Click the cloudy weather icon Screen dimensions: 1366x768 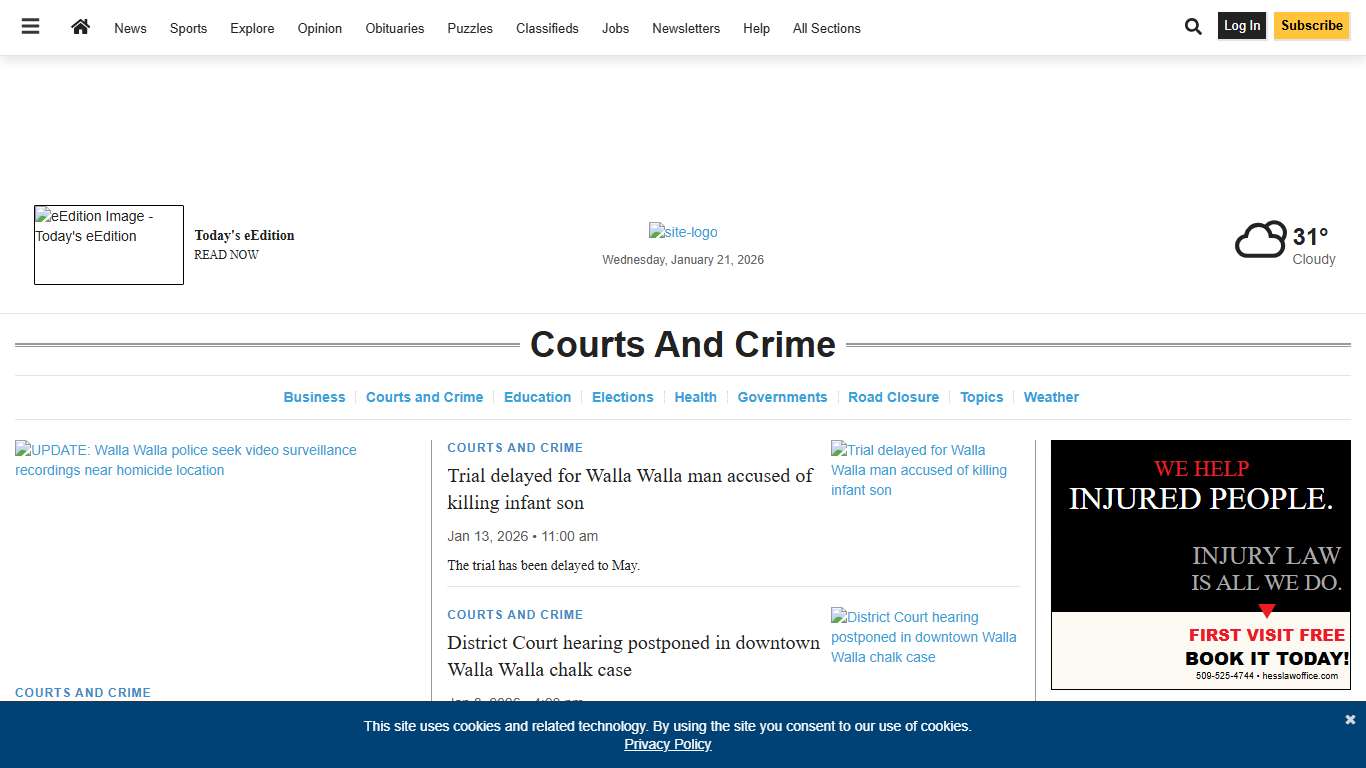(1259, 238)
